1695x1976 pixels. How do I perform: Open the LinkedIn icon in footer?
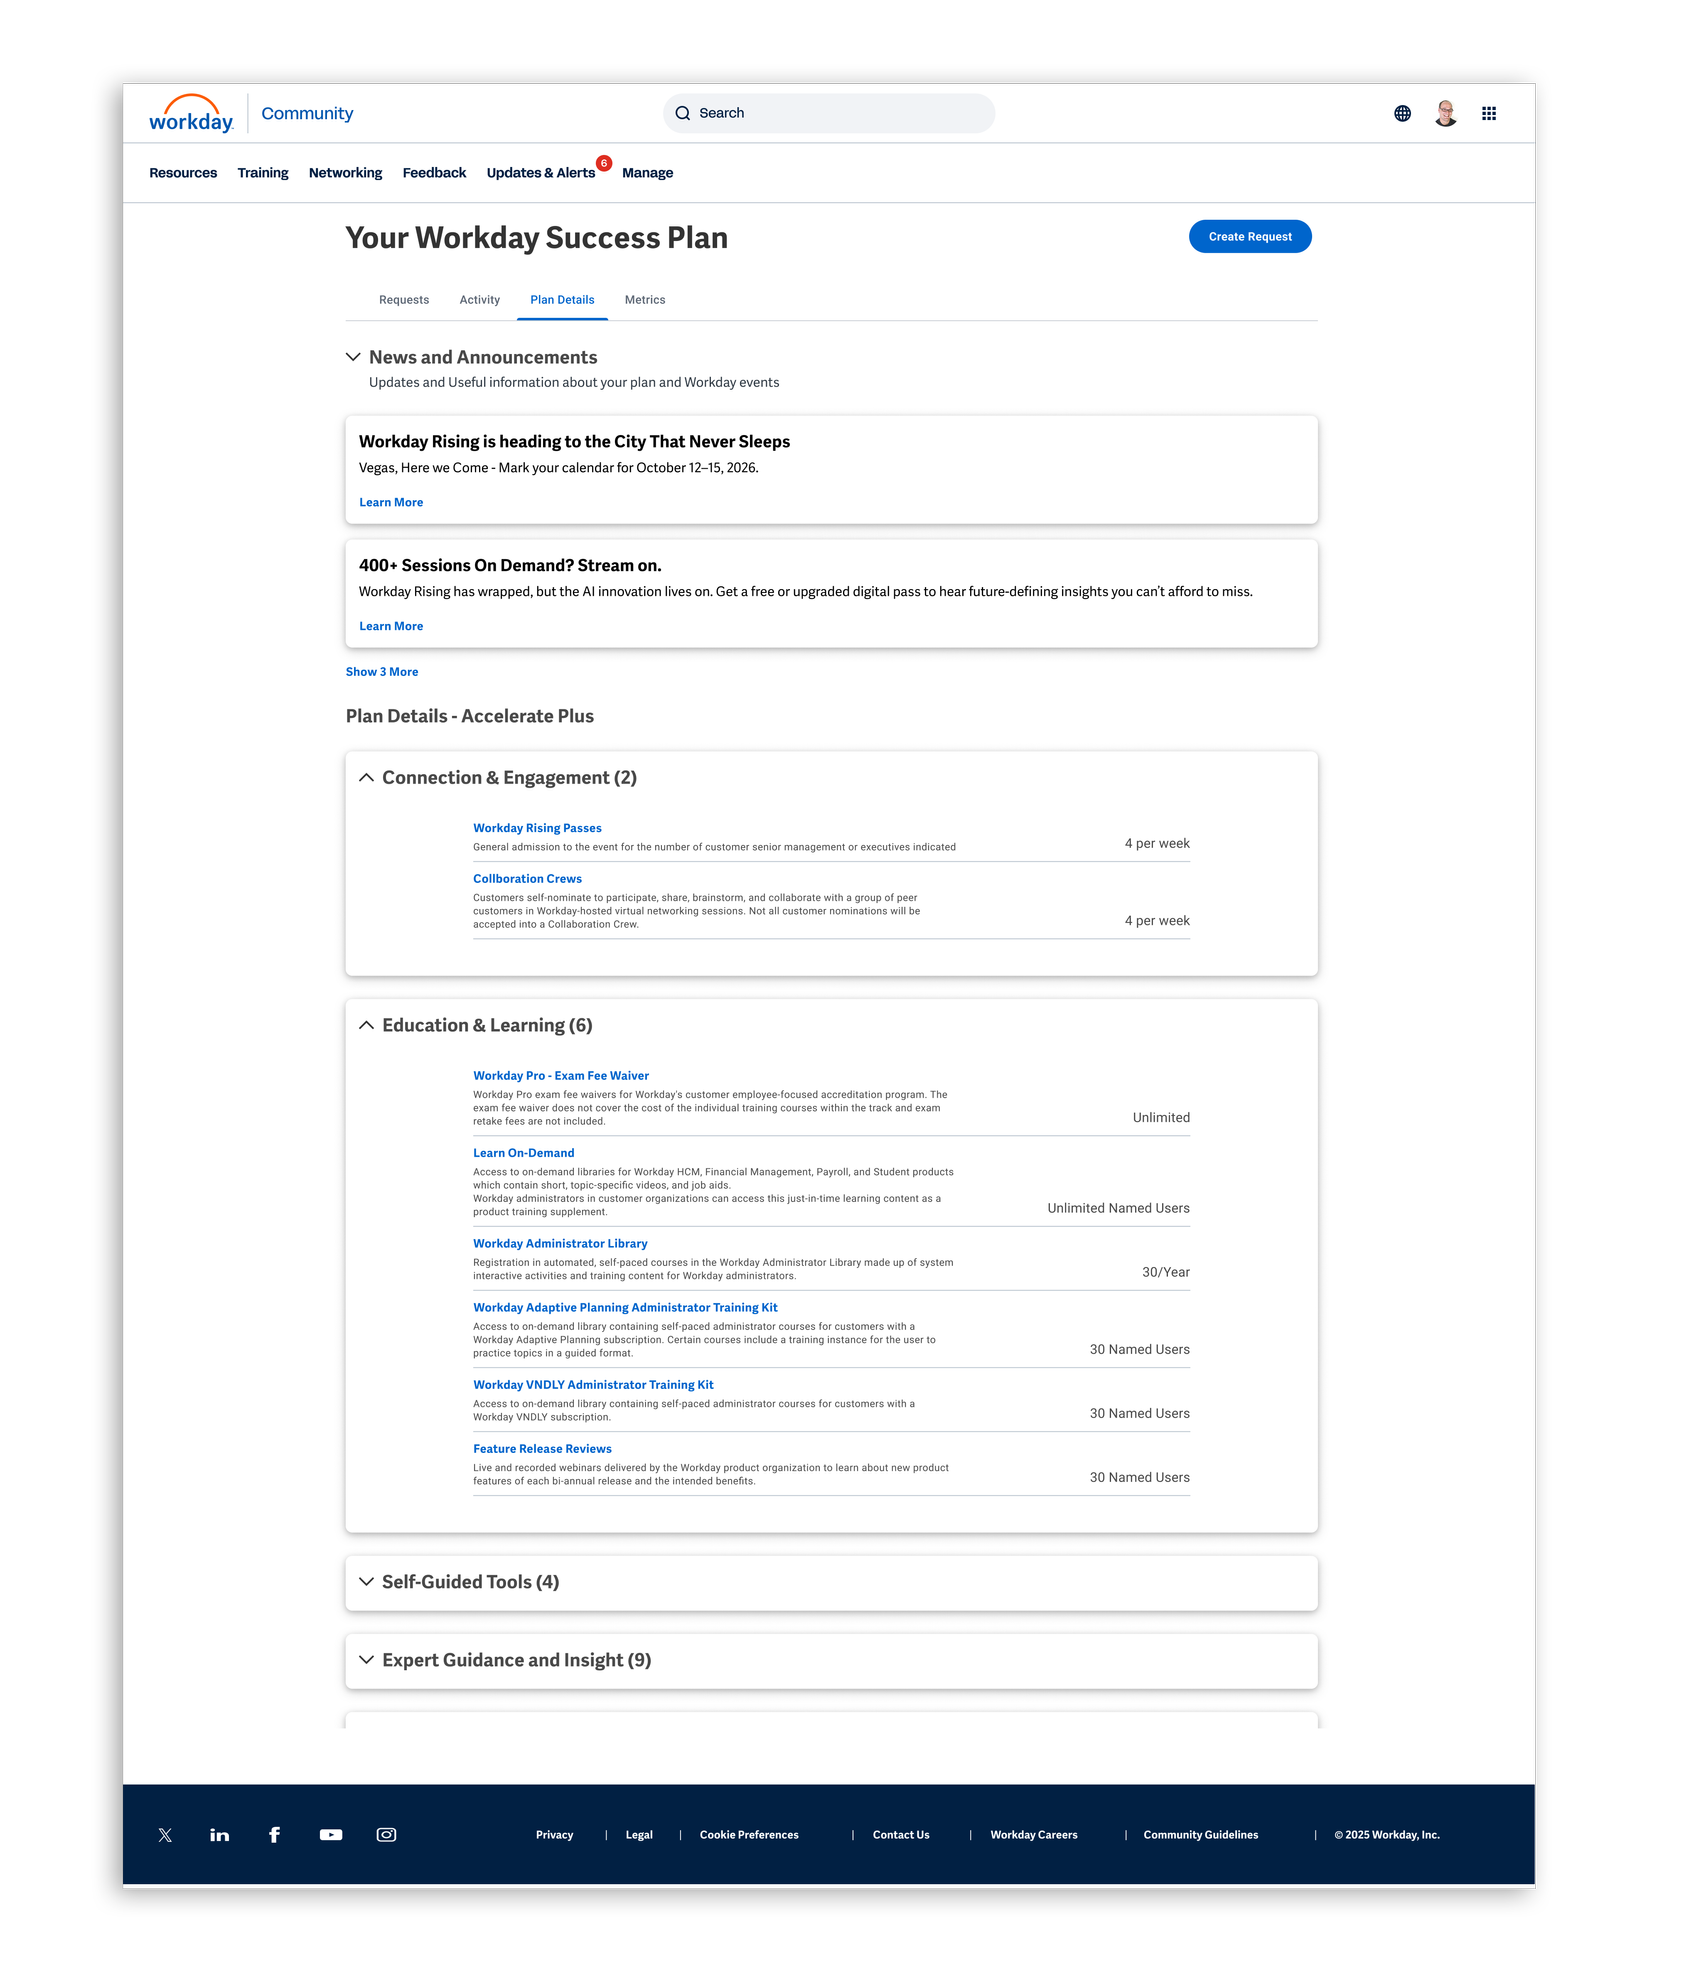[219, 1835]
